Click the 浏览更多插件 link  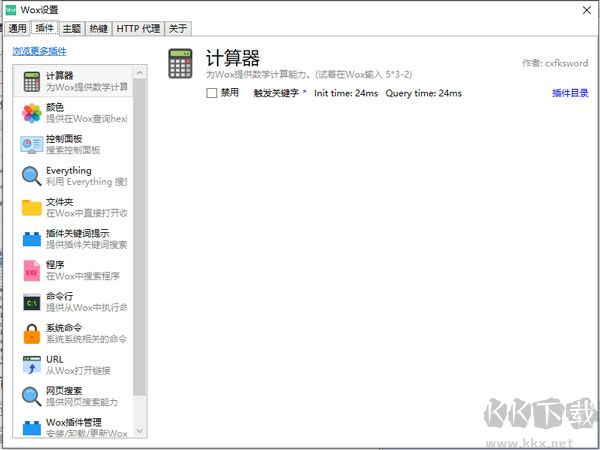pos(39,51)
